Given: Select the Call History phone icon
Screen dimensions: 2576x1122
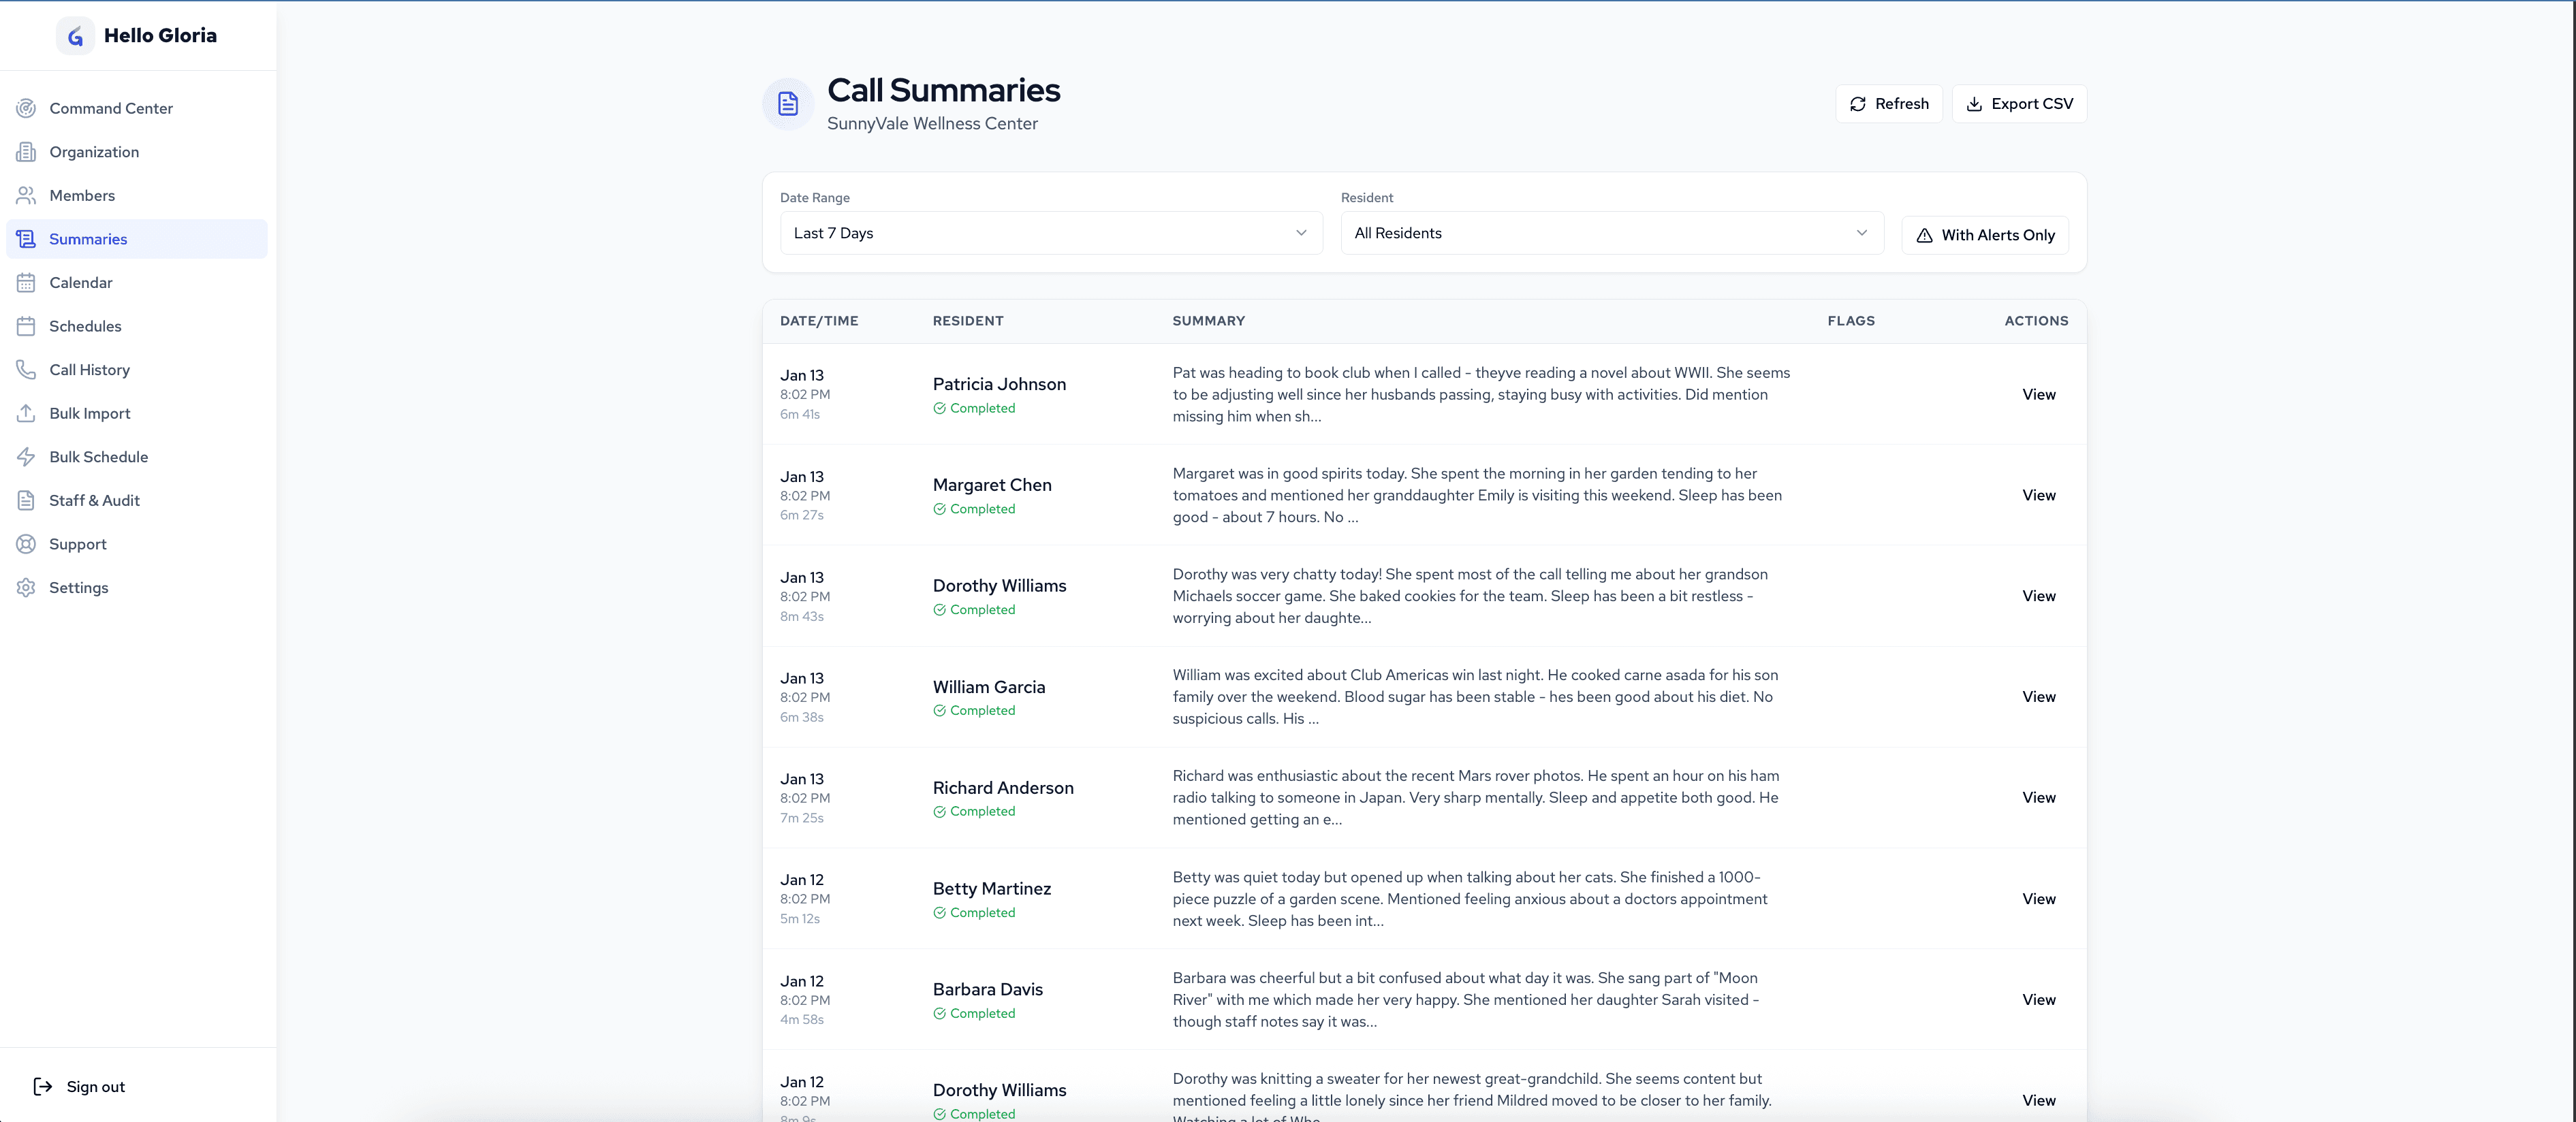Looking at the screenshot, I should (x=26, y=369).
